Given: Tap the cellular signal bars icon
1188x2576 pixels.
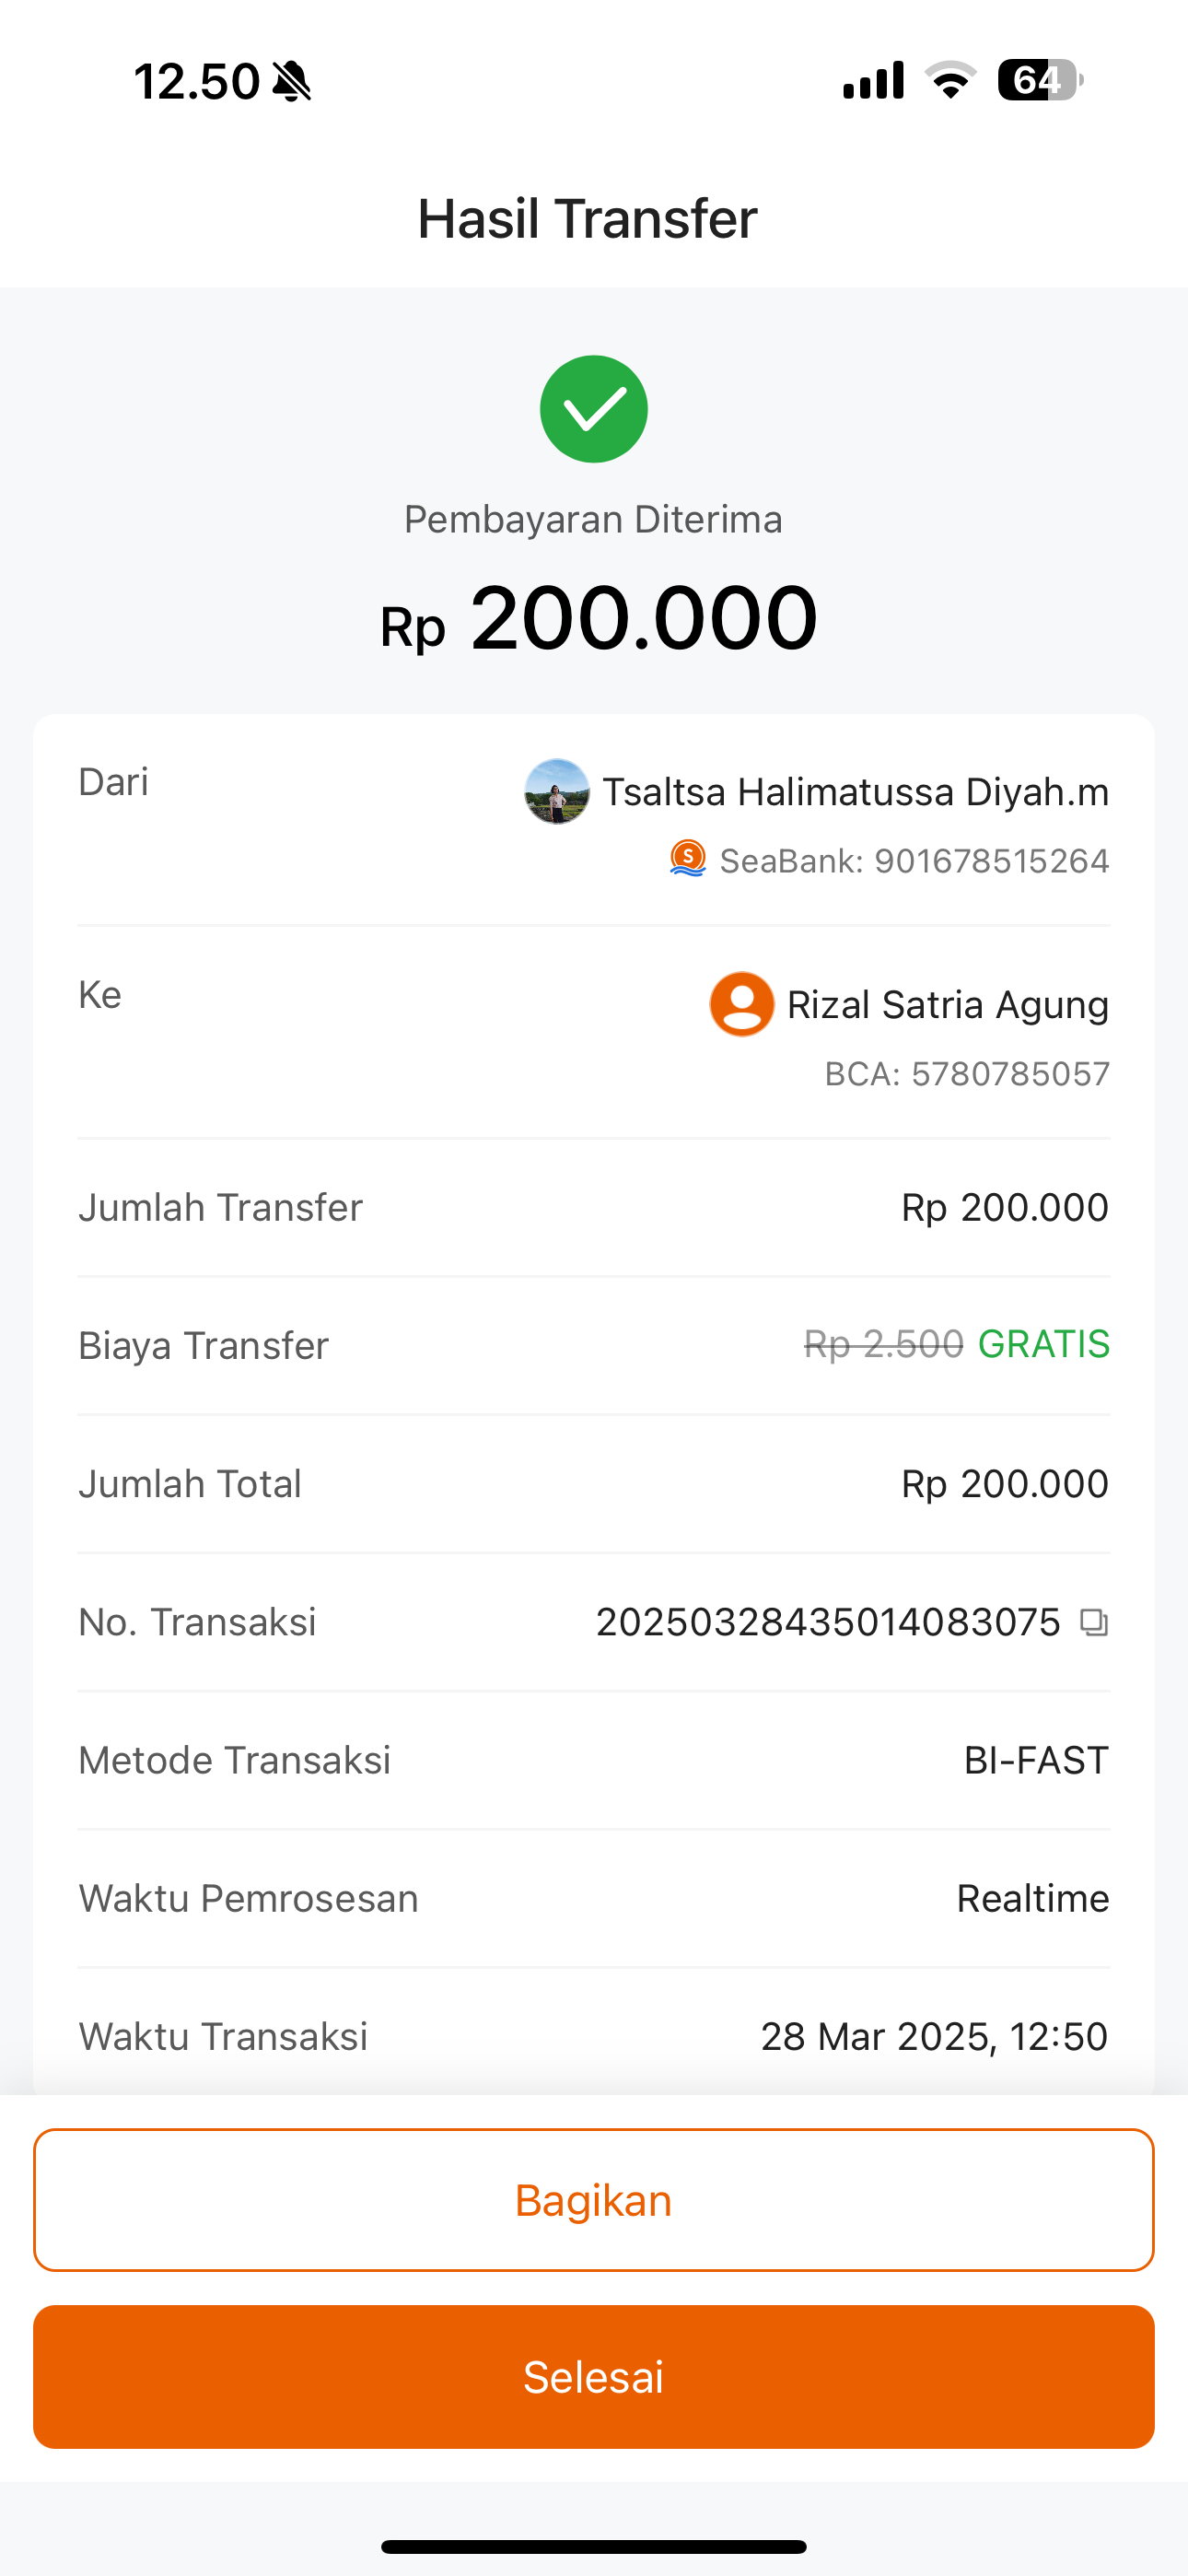Looking at the screenshot, I should point(873,80).
